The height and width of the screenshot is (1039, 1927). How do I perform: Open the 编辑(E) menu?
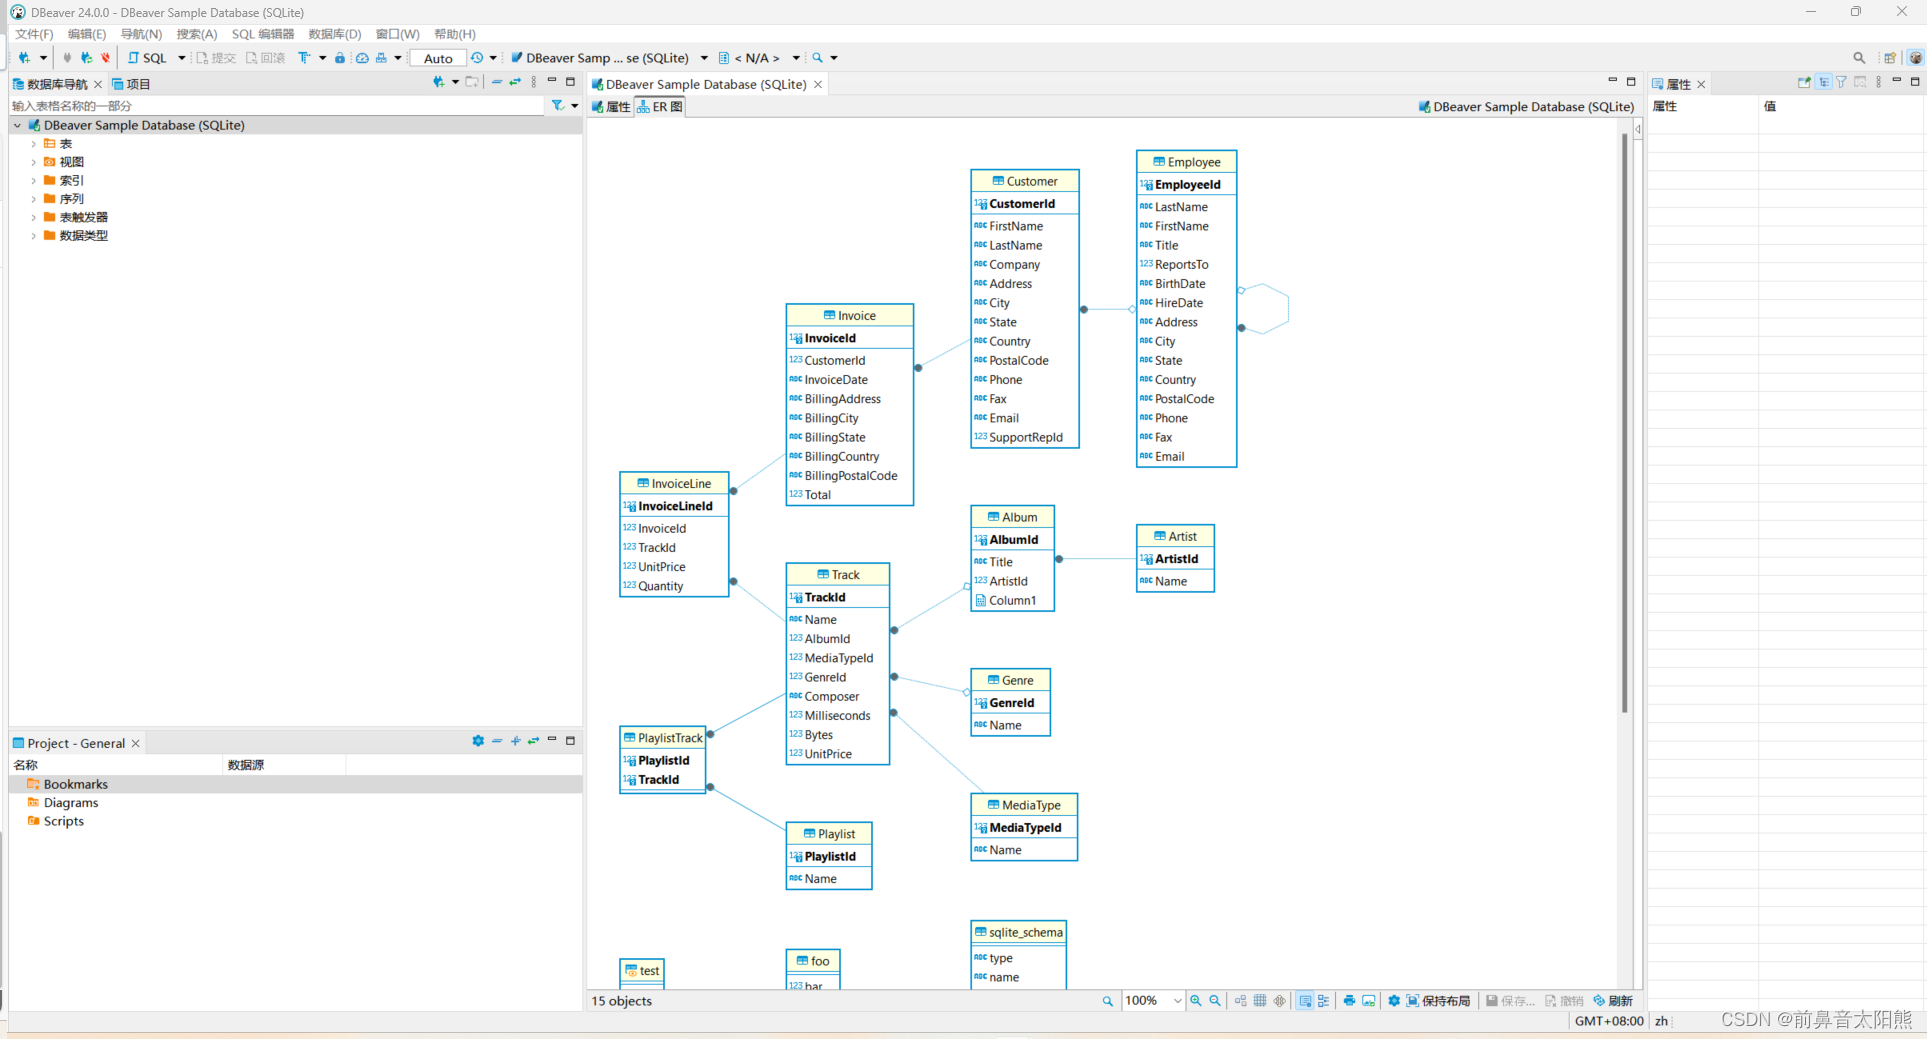[87, 34]
